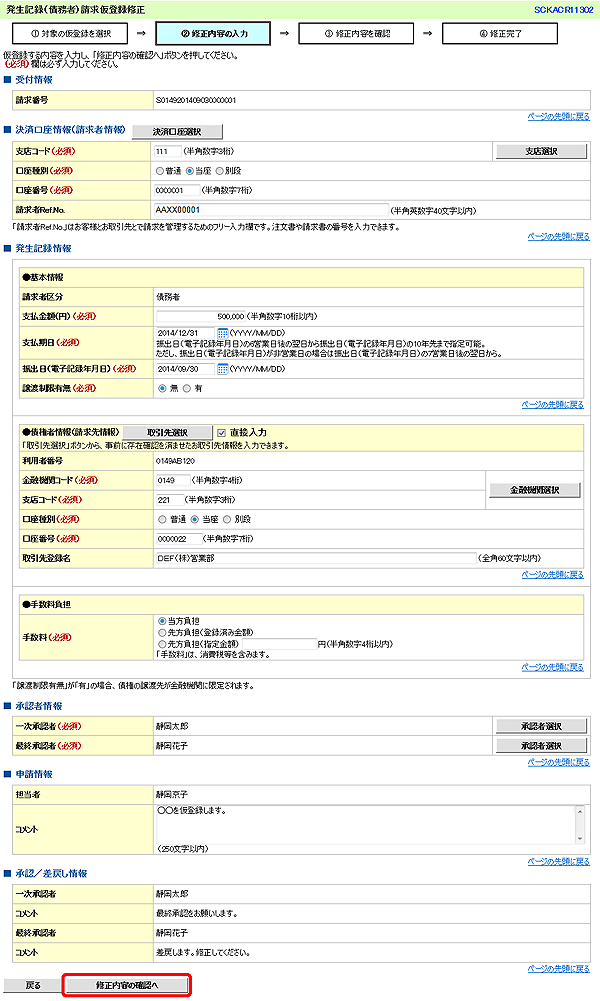This screenshot has width=600, height=1001.
Task: Select 別段 in 債権者情報 口座種別
Action: (x=227, y=520)
